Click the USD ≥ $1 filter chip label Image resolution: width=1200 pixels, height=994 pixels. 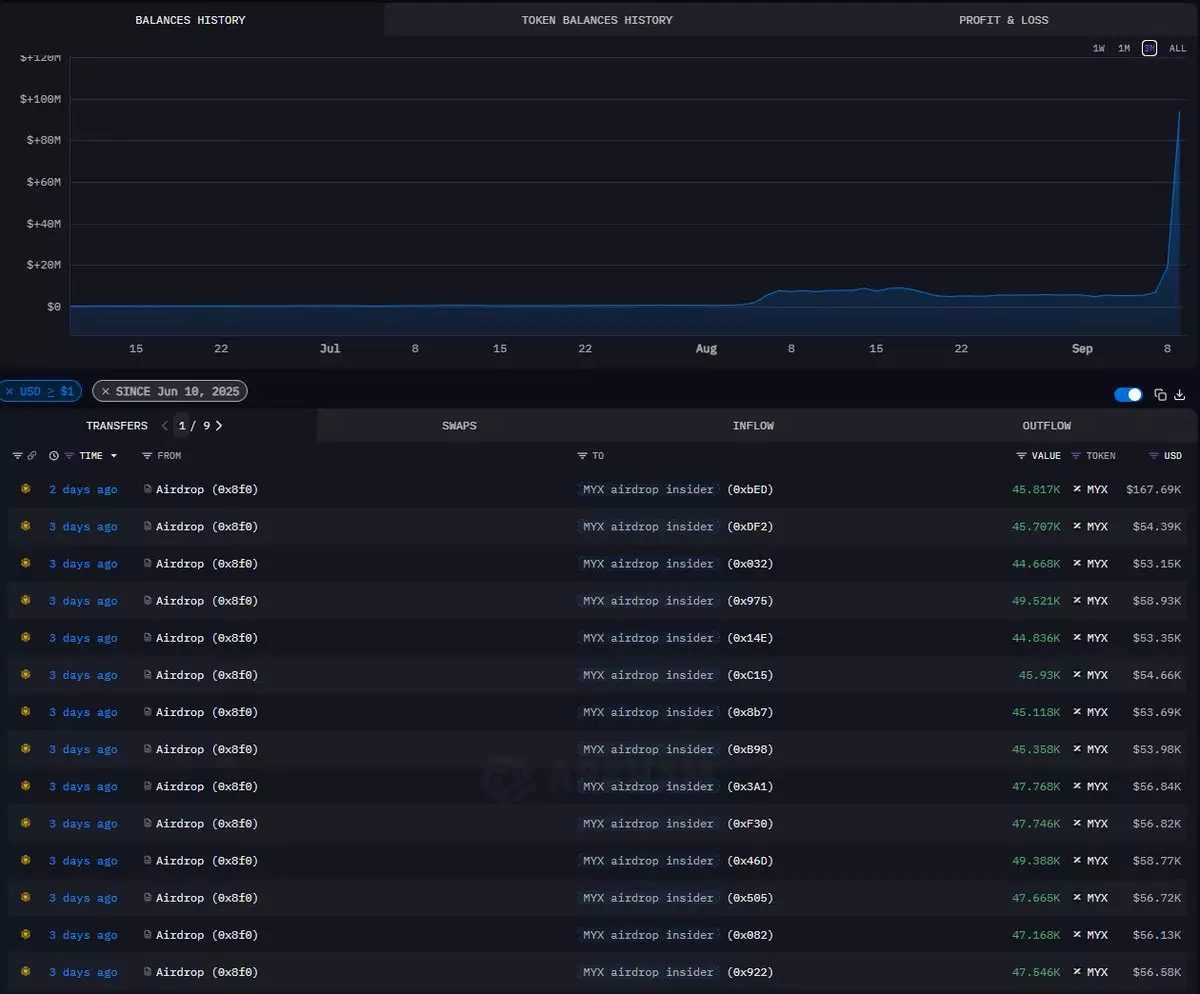pyautogui.click(x=47, y=391)
